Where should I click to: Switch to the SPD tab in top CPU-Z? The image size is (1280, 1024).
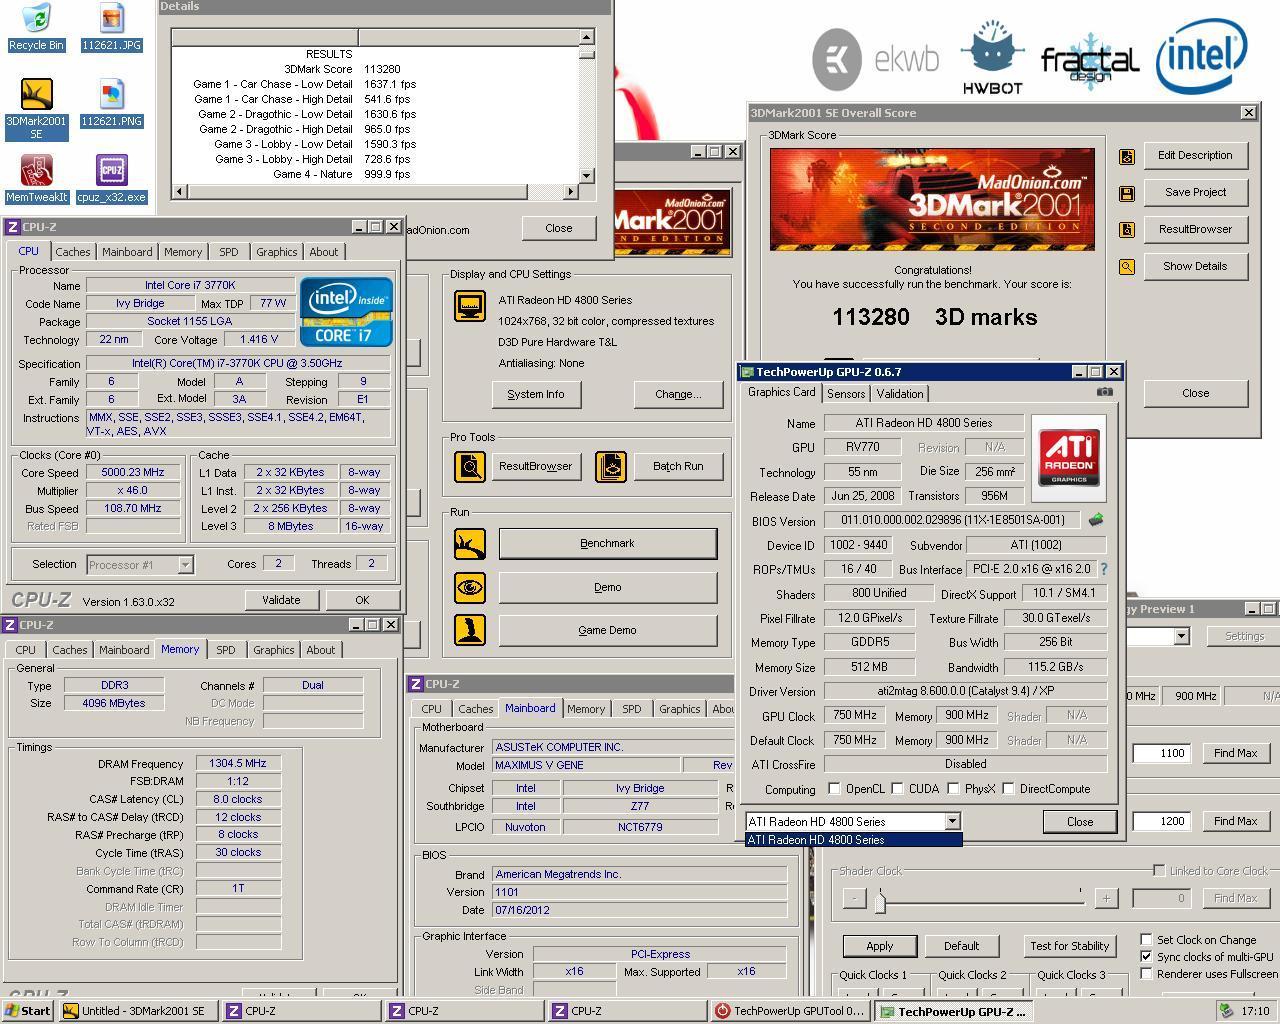click(229, 252)
